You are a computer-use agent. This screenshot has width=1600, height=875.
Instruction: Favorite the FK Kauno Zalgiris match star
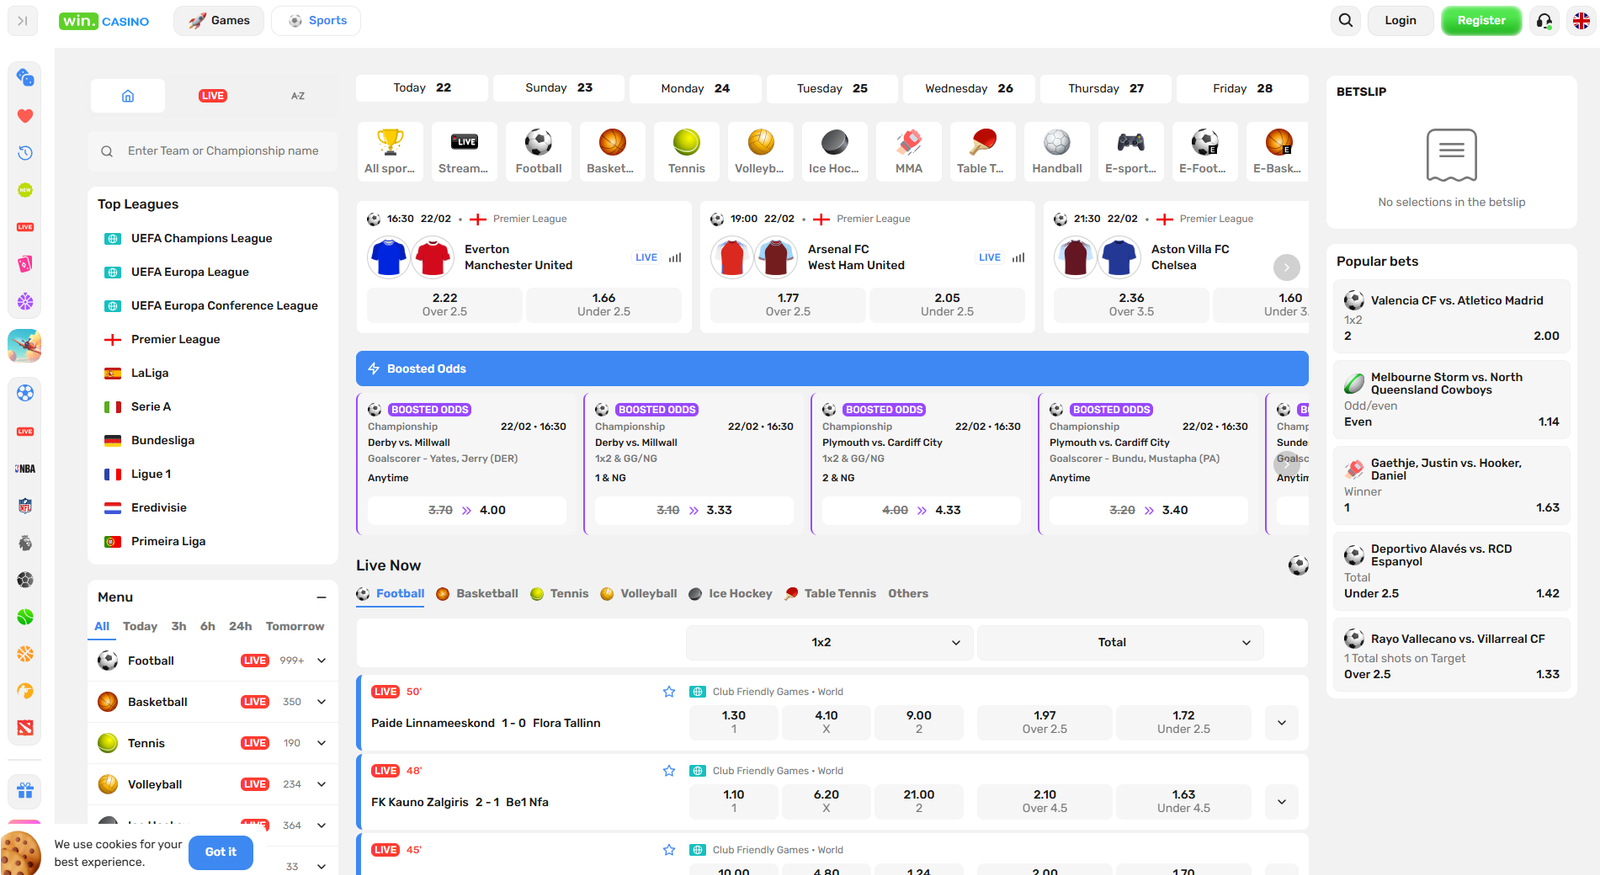pyautogui.click(x=669, y=771)
